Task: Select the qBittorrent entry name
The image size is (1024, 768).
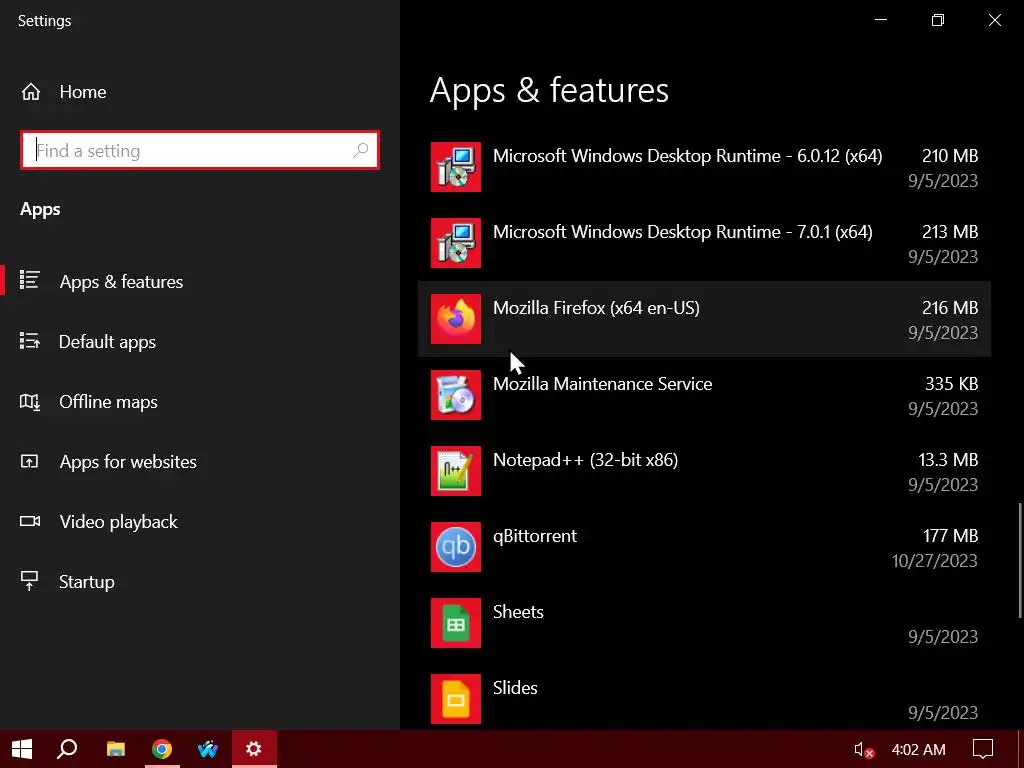Action: point(535,536)
